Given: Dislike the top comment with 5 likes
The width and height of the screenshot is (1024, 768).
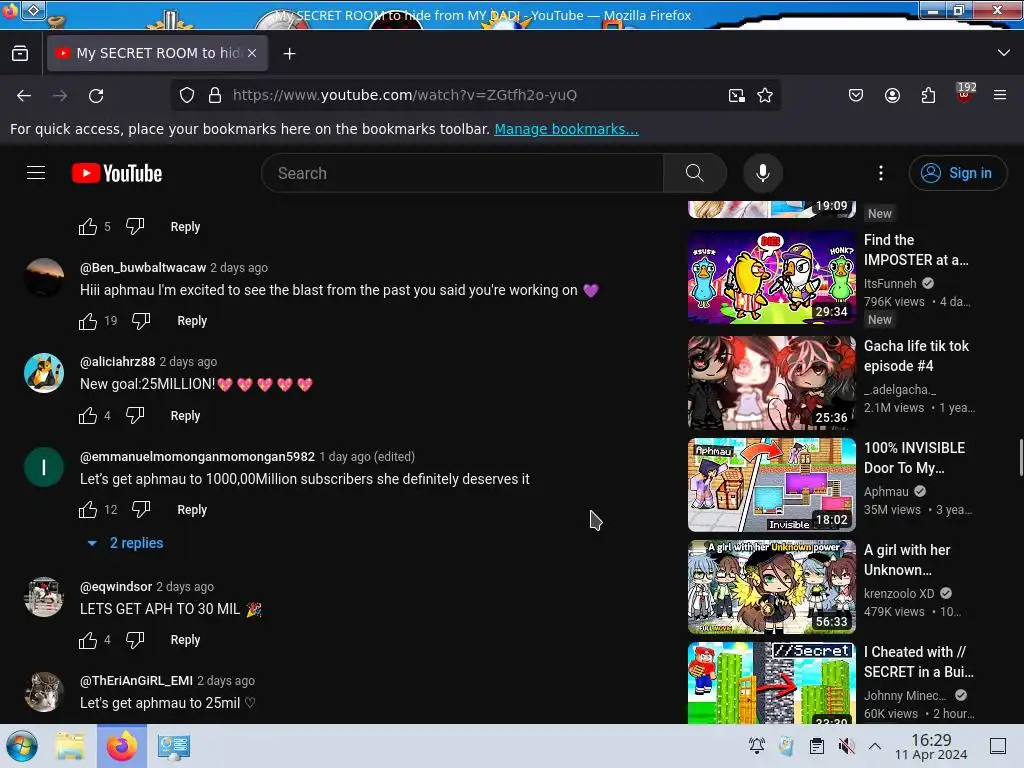Looking at the screenshot, I should pyautogui.click(x=135, y=226).
